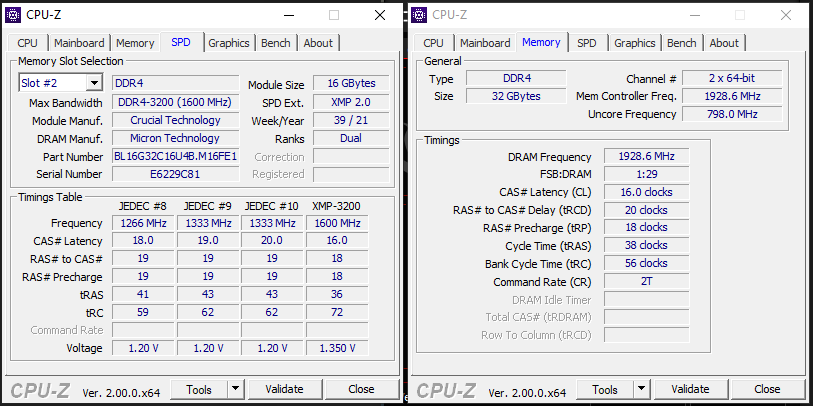Viewport: 813px width, 406px height.
Task: Click the Tools button in the left window
Action: (199, 389)
